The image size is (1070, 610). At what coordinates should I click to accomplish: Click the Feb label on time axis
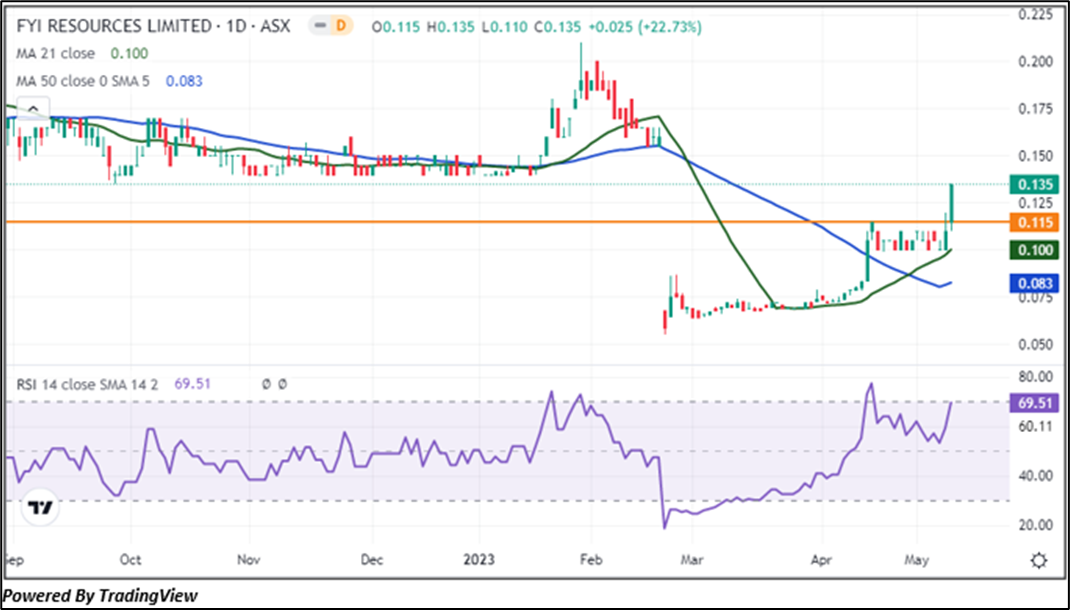click(591, 560)
